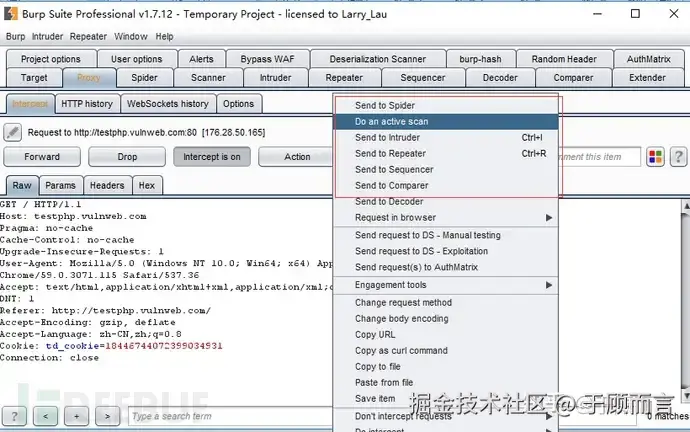Image resolution: width=690 pixels, height=432 pixels.
Task: Open the AuthMatrix tab
Action: click(x=649, y=59)
